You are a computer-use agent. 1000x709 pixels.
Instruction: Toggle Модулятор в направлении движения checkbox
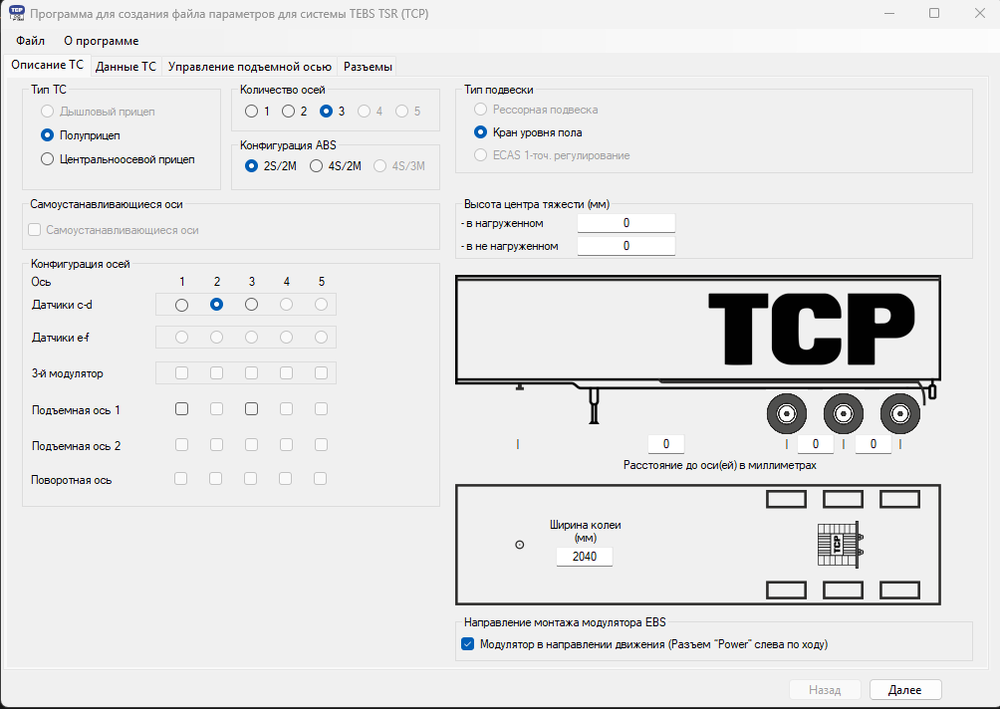(x=467, y=644)
